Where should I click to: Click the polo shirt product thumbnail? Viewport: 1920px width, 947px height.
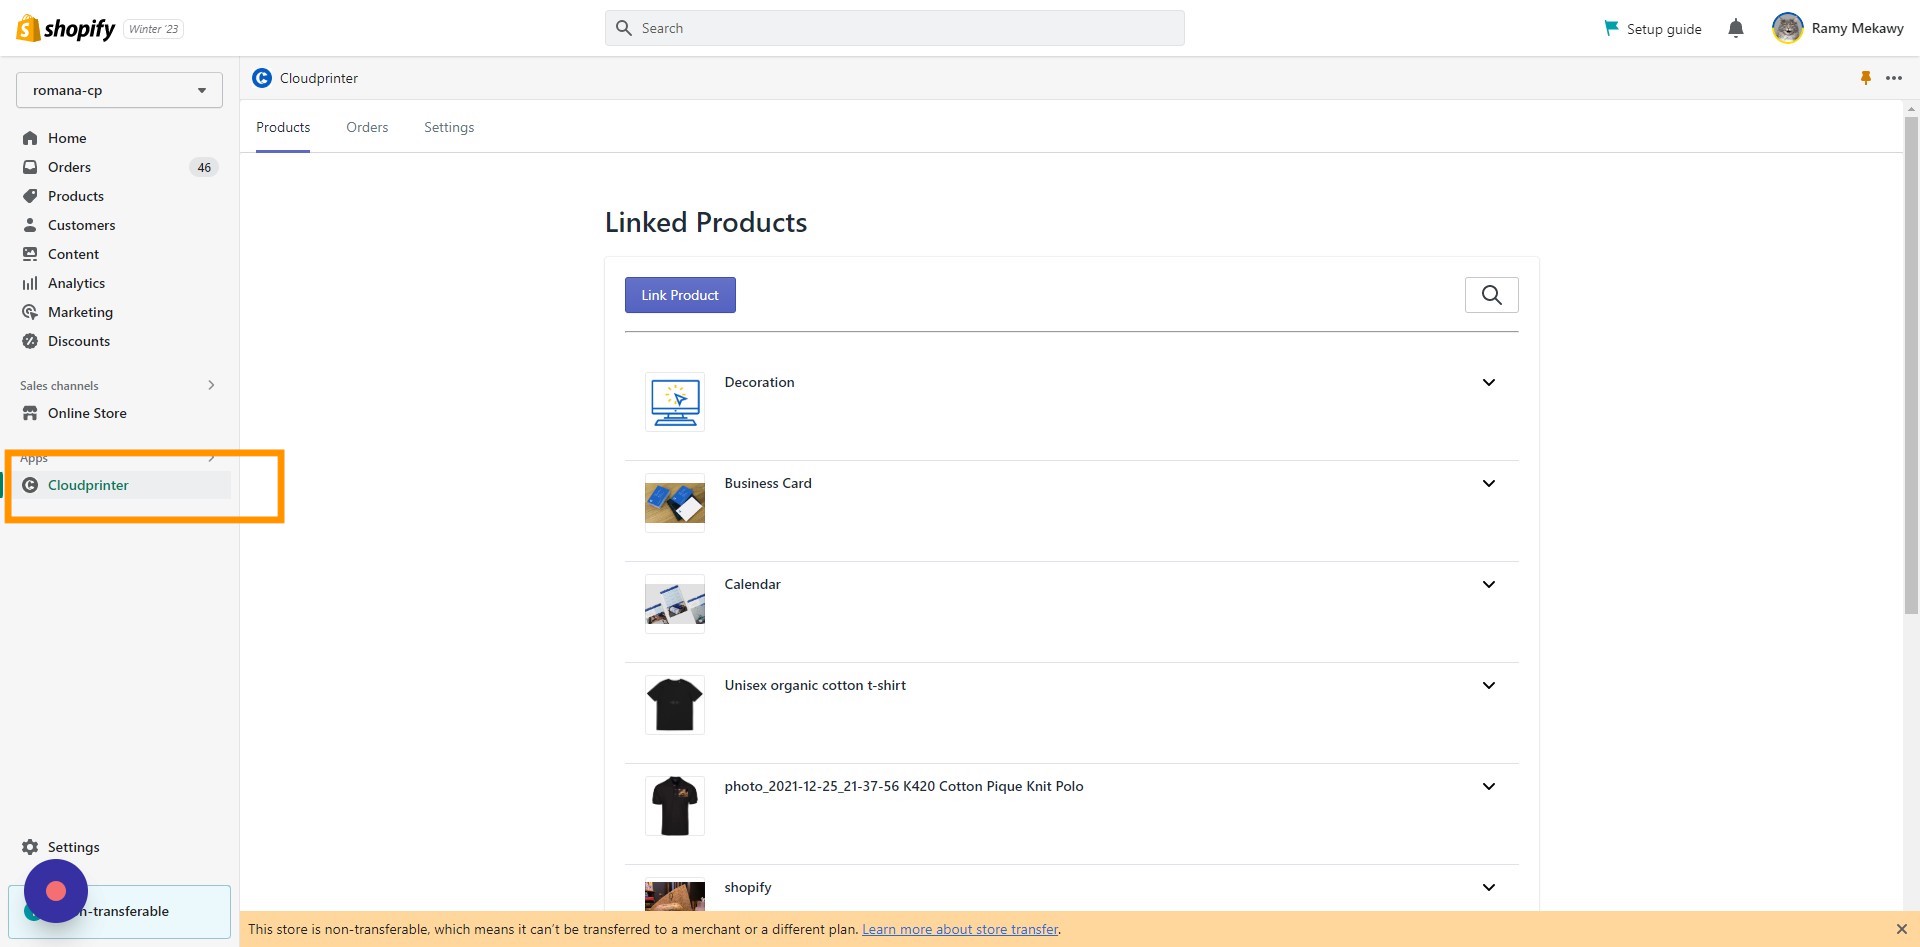click(x=675, y=806)
